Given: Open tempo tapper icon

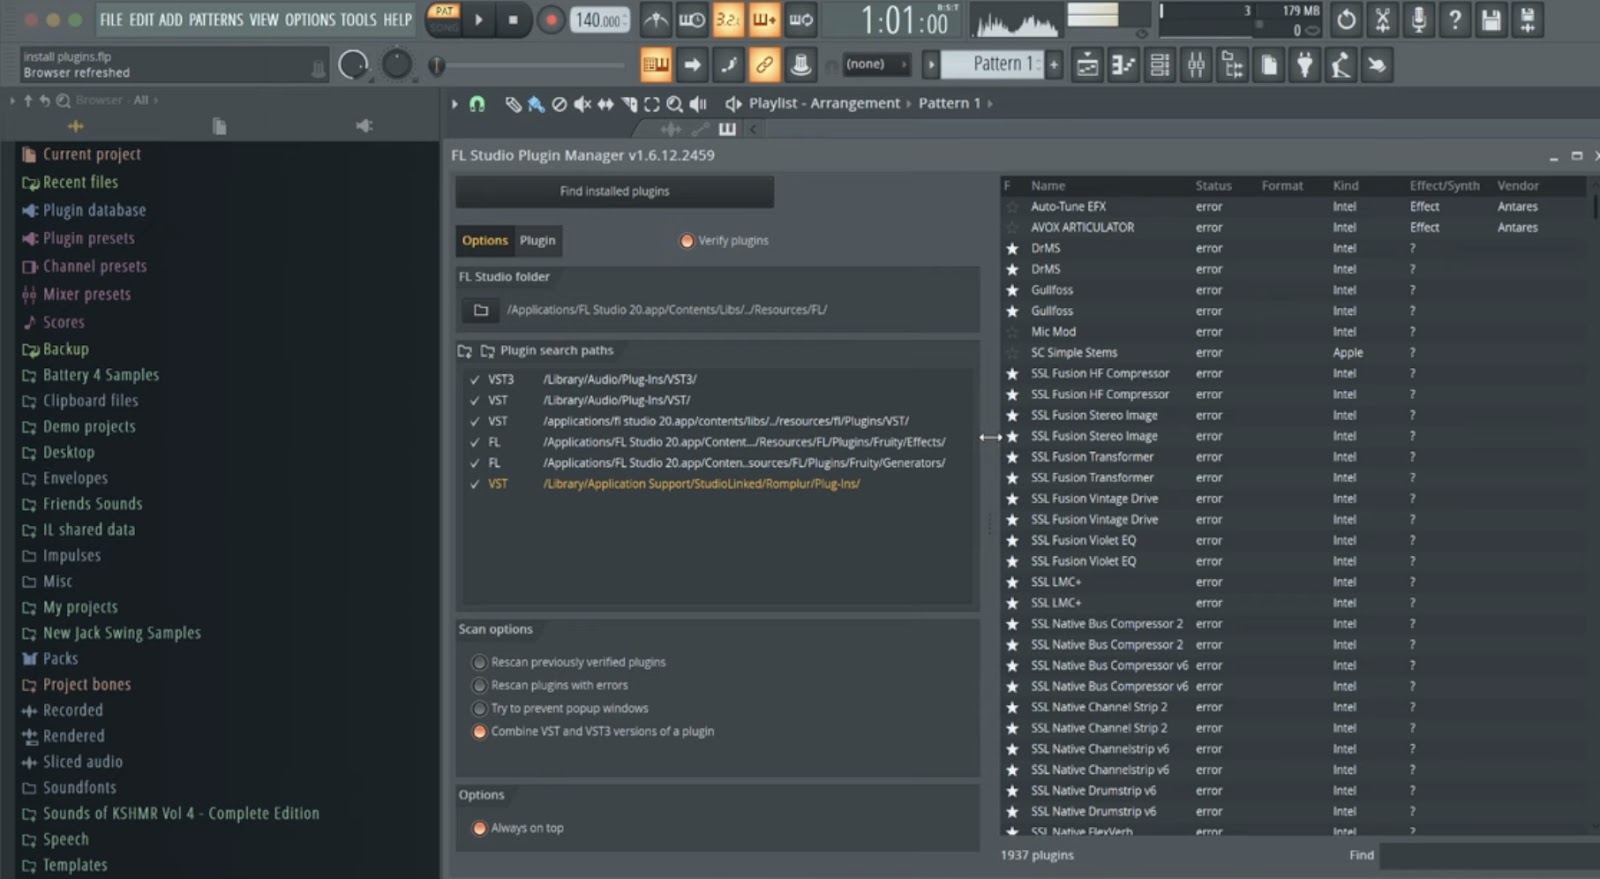Looking at the screenshot, I should click(1341, 65).
